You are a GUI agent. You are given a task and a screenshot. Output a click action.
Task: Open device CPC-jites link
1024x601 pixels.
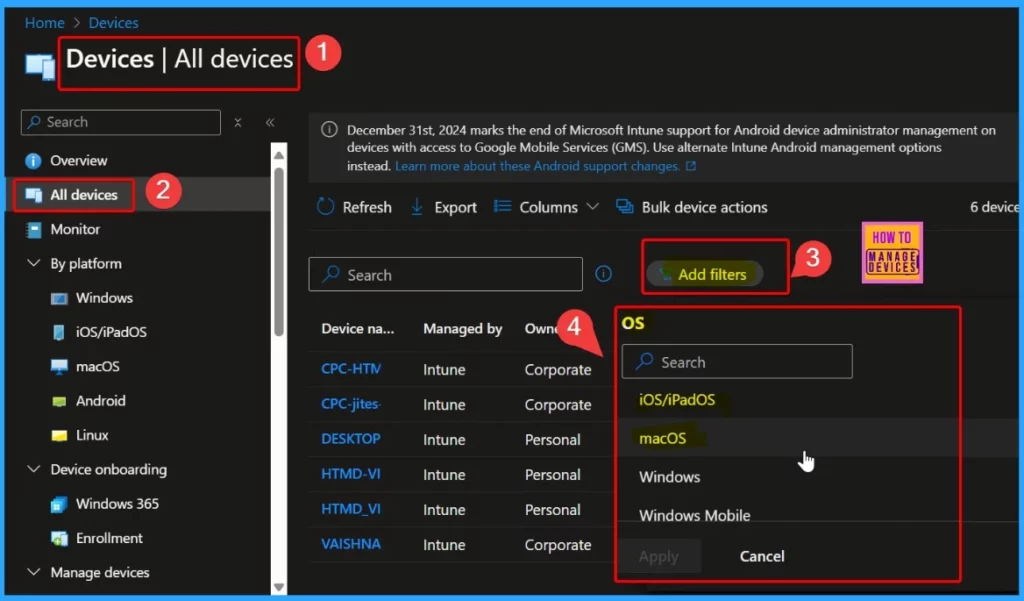(x=351, y=404)
